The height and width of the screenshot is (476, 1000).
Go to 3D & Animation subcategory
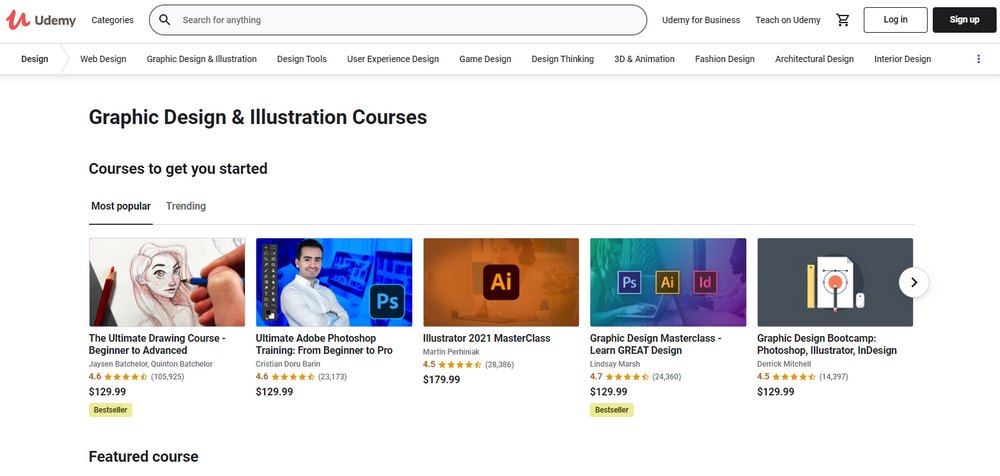tap(644, 59)
